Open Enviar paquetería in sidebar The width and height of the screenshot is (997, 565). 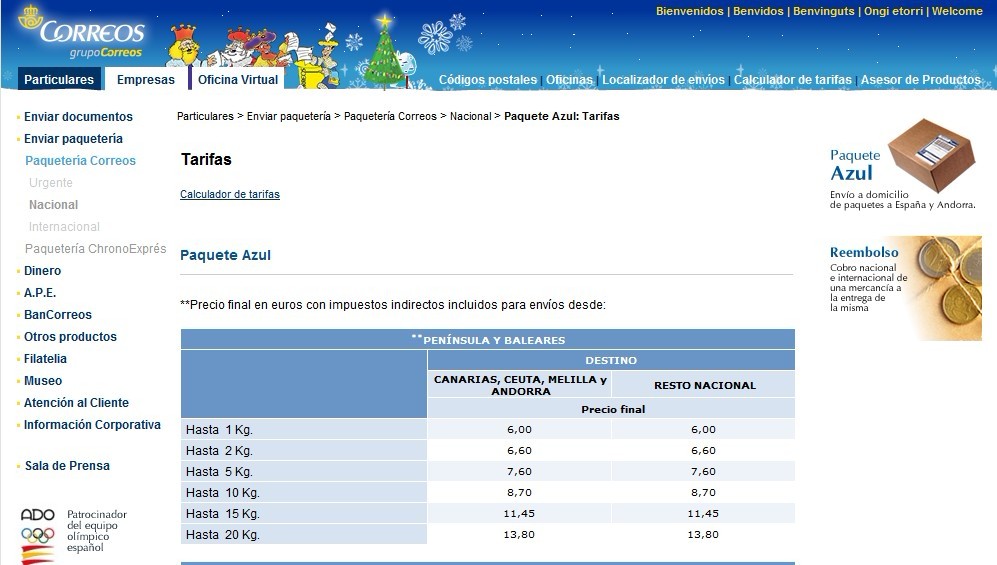(73, 139)
